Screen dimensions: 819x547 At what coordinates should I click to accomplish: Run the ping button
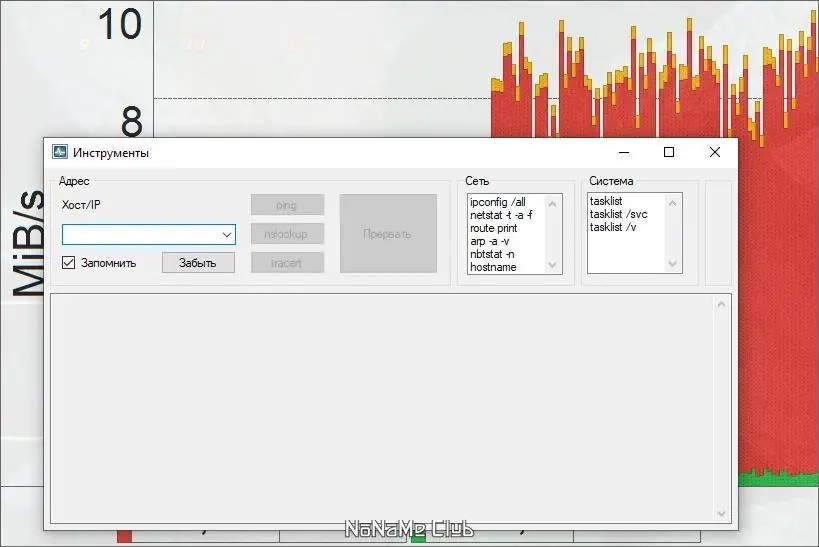[x=287, y=205]
